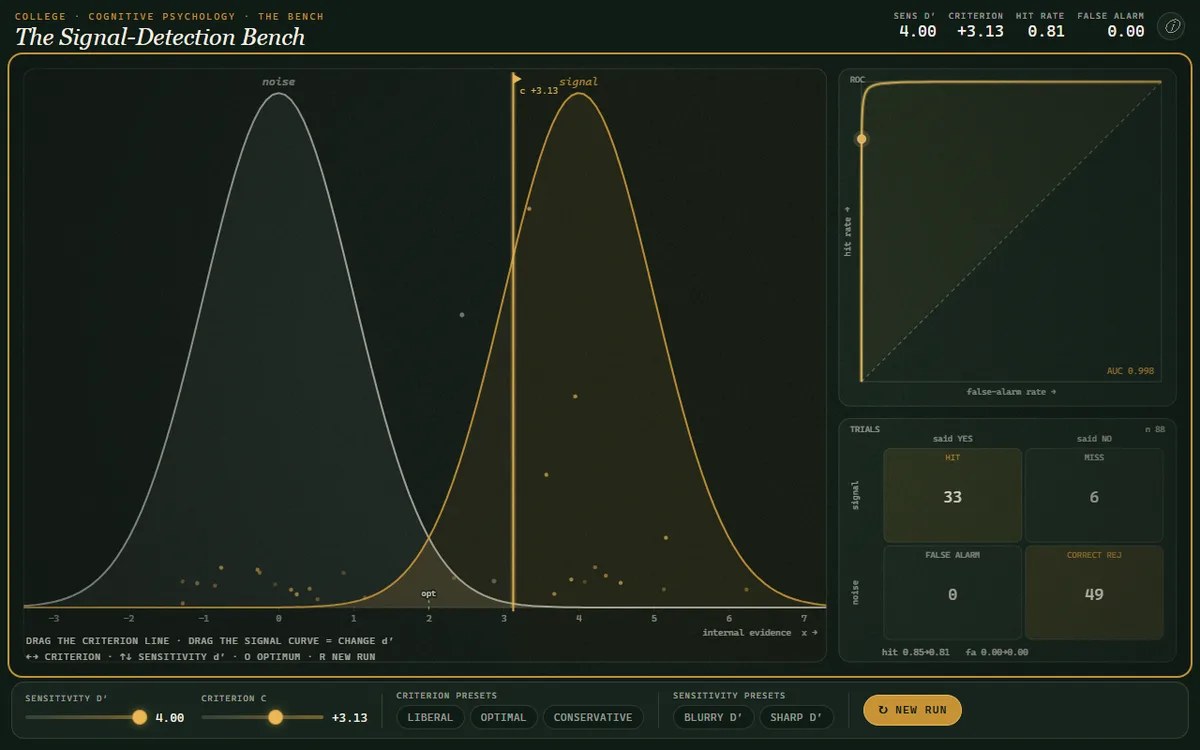Image resolution: width=1200 pixels, height=750 pixels.
Task: Click the '4.00' value beside sensitivity slider
Action: (169, 718)
